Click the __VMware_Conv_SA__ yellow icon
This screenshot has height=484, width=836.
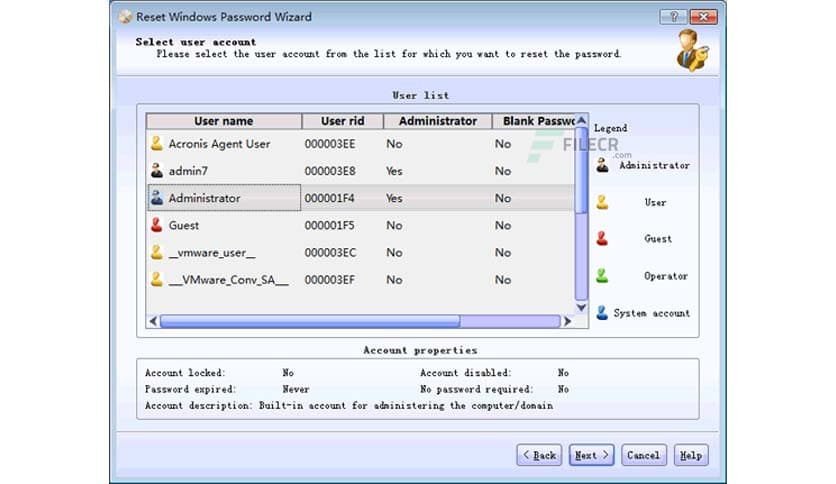point(156,279)
